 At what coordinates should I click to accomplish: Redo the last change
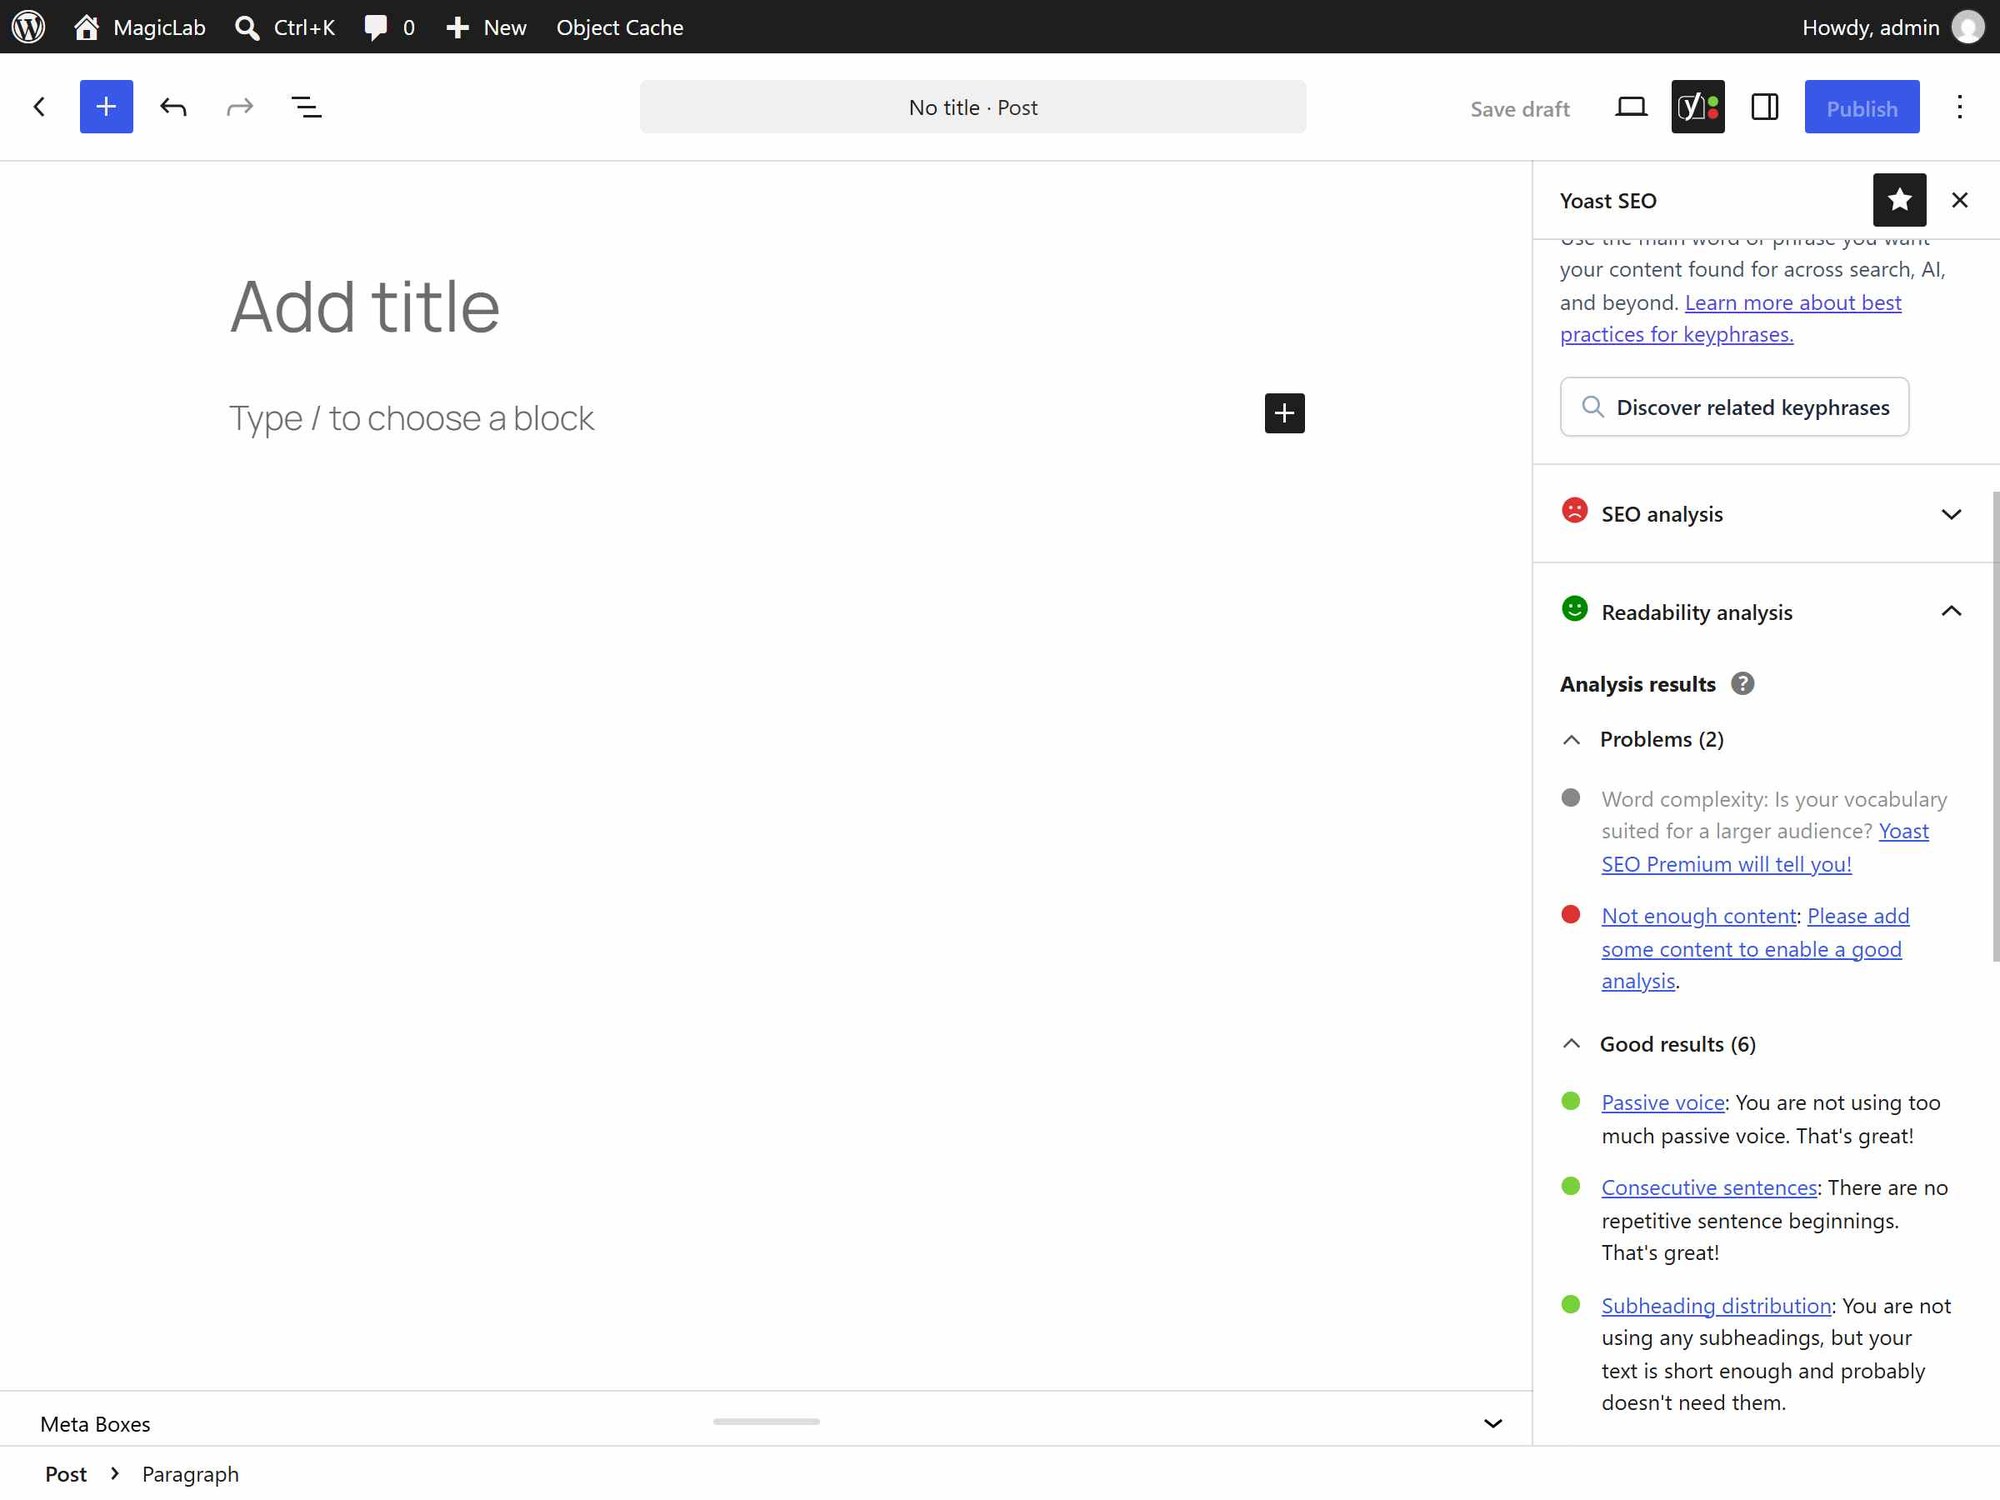click(x=240, y=107)
